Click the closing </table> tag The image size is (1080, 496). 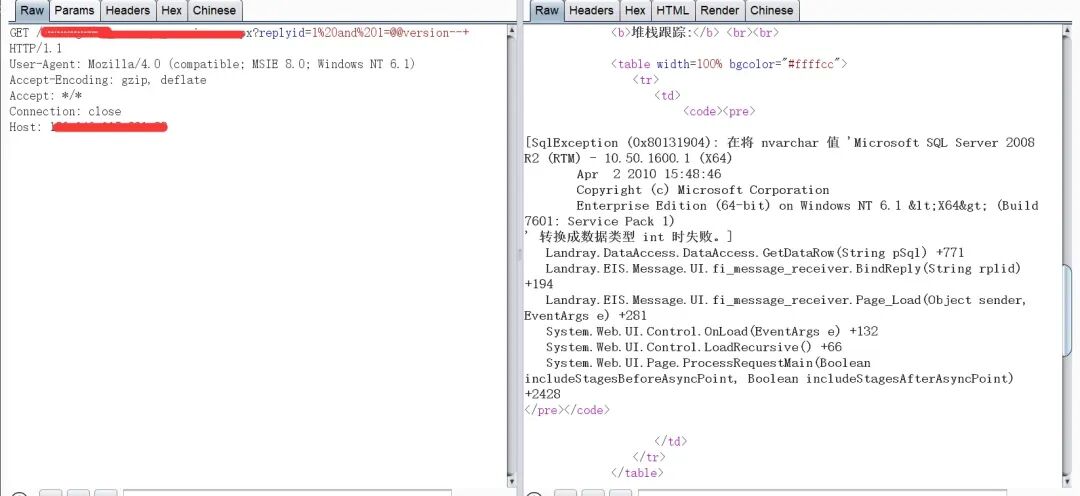click(x=637, y=473)
